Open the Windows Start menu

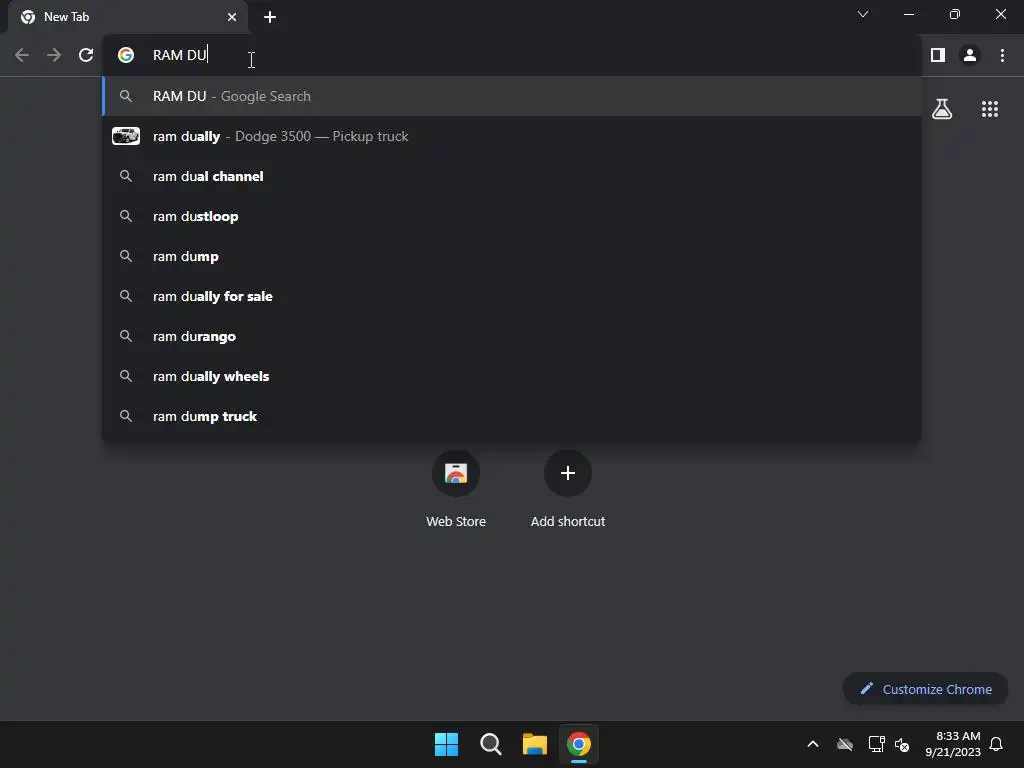coord(446,744)
